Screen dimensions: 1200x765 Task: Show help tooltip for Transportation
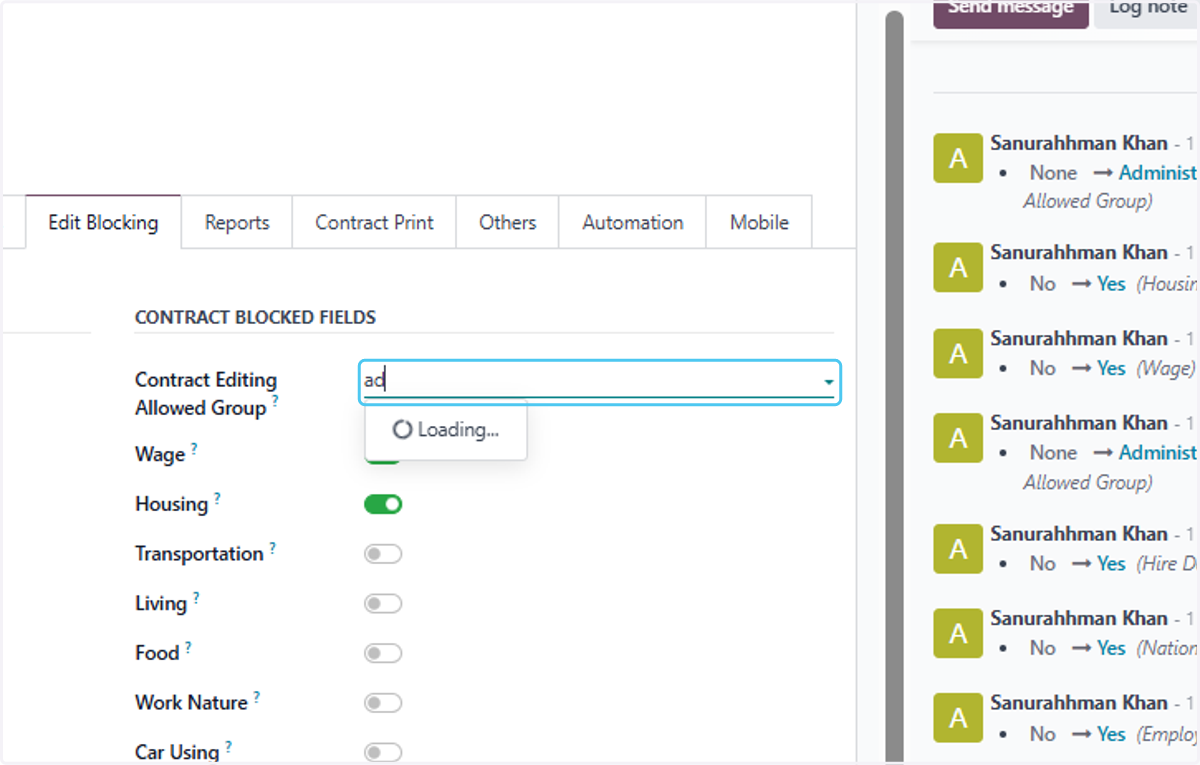[x=272, y=549]
